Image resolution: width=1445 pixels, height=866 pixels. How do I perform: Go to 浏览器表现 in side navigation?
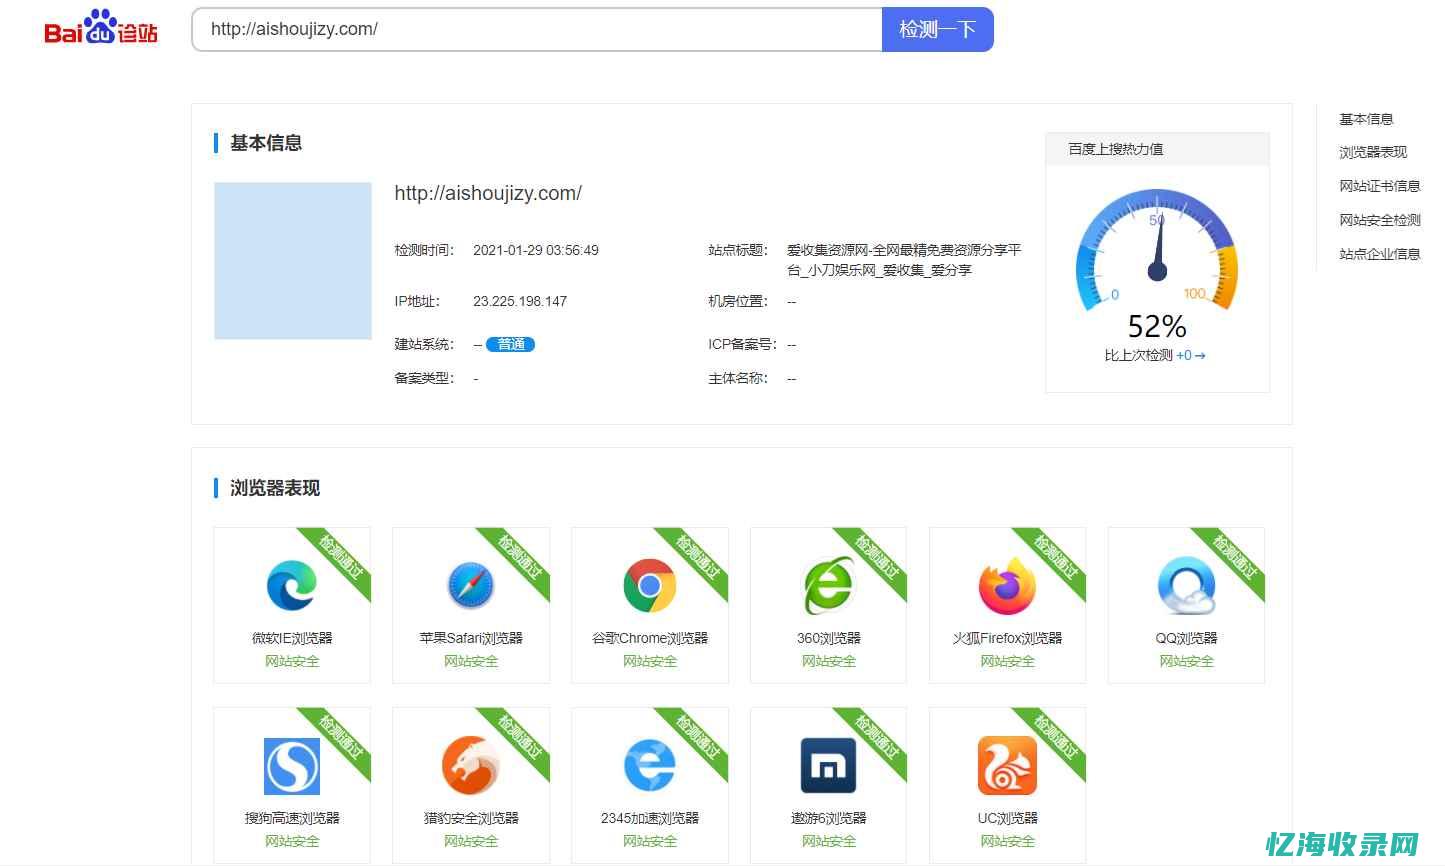point(1373,152)
